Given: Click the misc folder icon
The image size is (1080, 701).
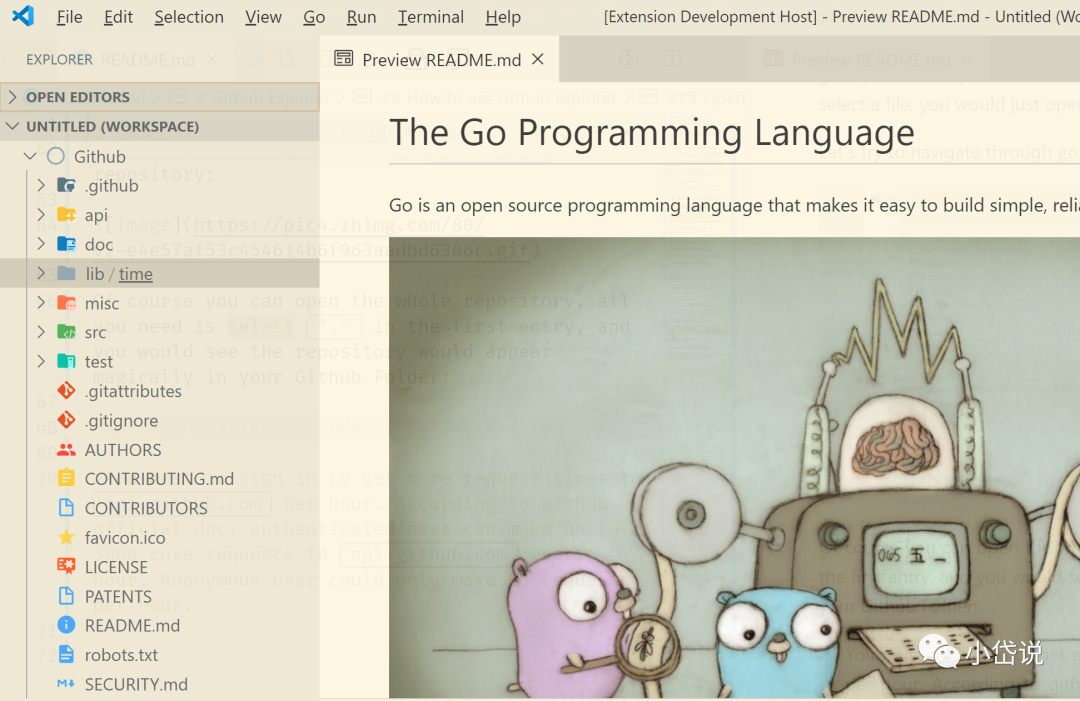Looking at the screenshot, I should click(66, 303).
